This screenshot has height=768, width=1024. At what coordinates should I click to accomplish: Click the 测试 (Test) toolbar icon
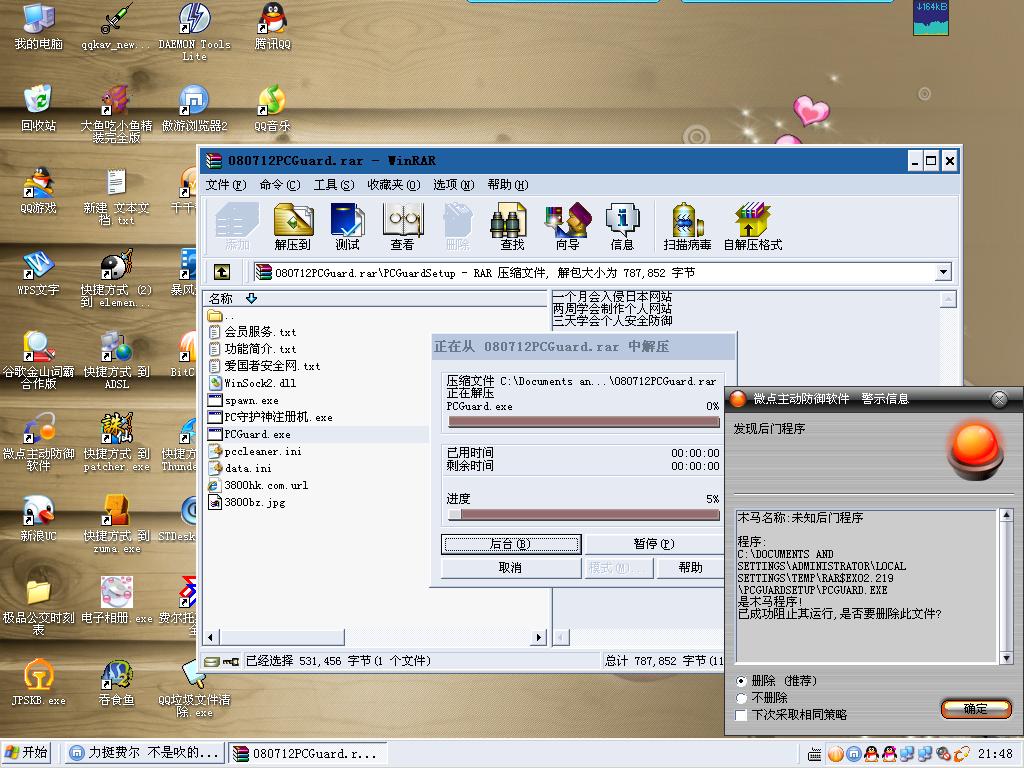(347, 227)
